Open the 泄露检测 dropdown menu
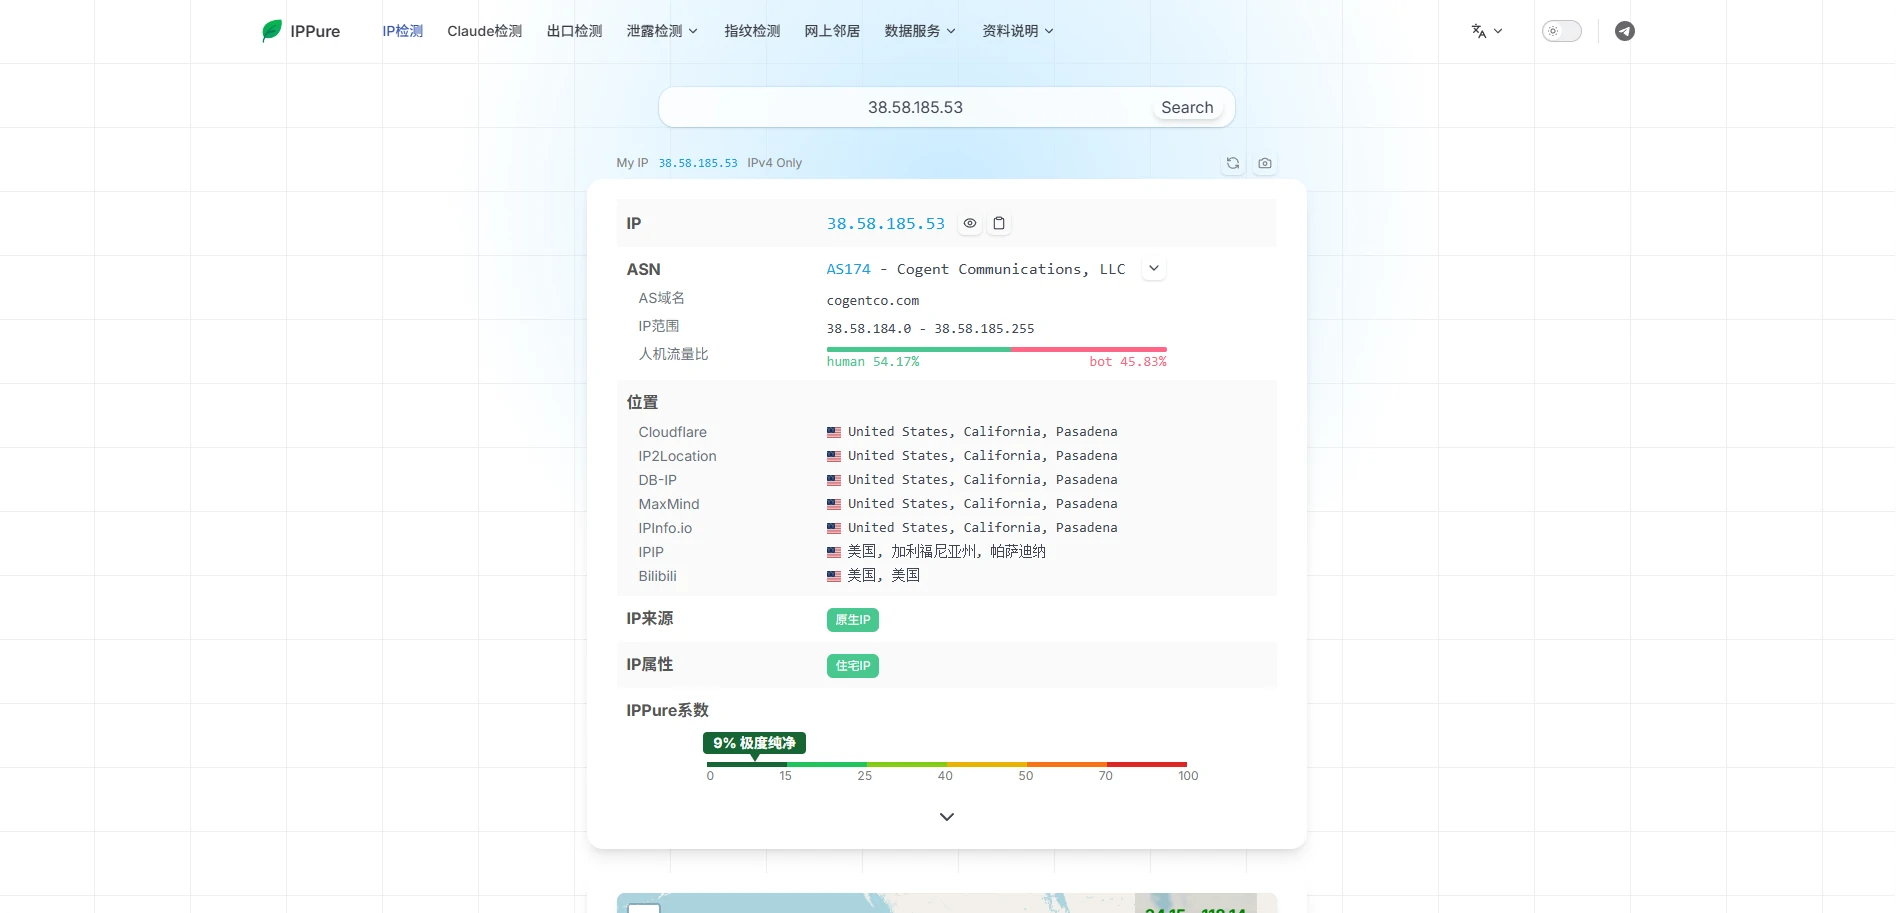Screen dimensions: 1896x913 662,31
